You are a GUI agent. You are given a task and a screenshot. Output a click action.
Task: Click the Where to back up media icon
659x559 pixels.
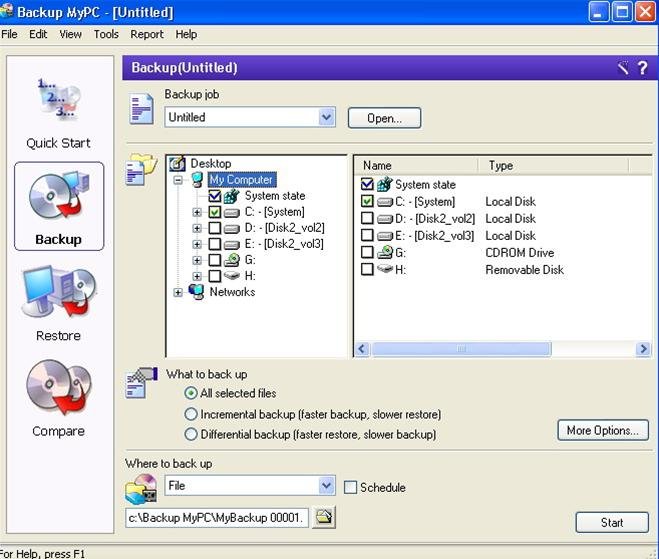pos(141,489)
